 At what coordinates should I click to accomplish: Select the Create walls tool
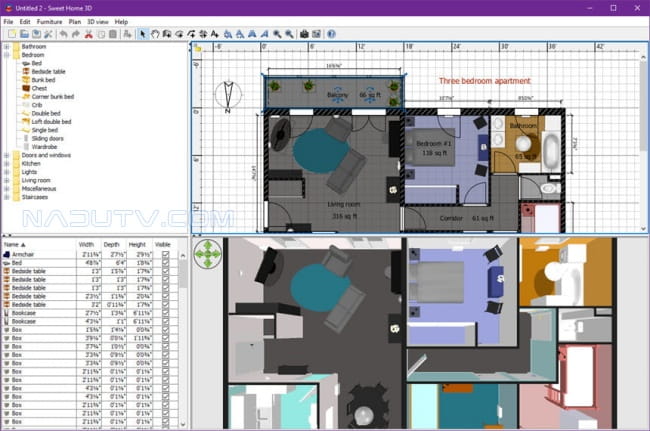click(167, 34)
